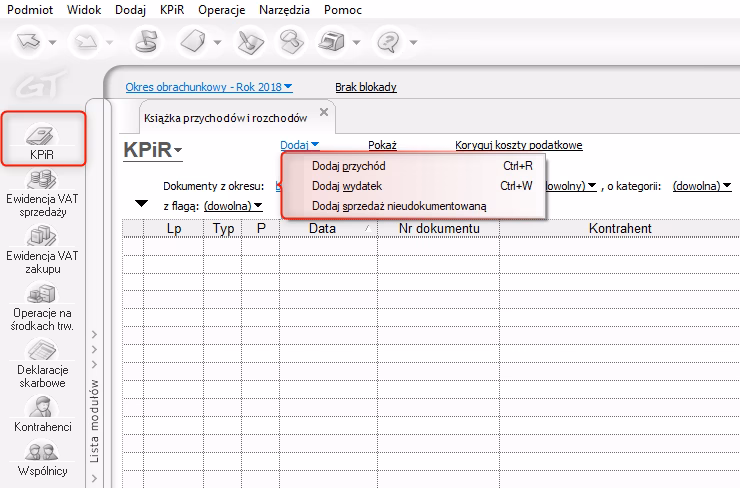Click the forward arrow toolbar icon

coord(86,42)
